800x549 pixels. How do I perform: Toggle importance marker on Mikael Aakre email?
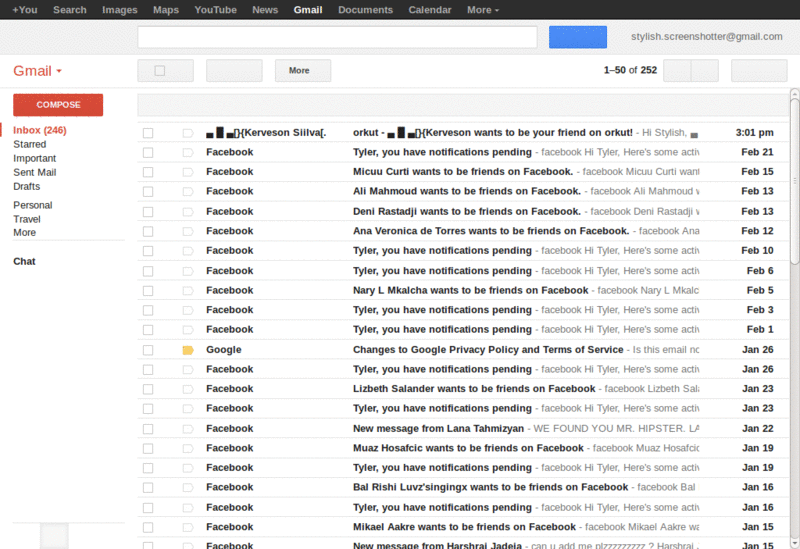point(188,528)
